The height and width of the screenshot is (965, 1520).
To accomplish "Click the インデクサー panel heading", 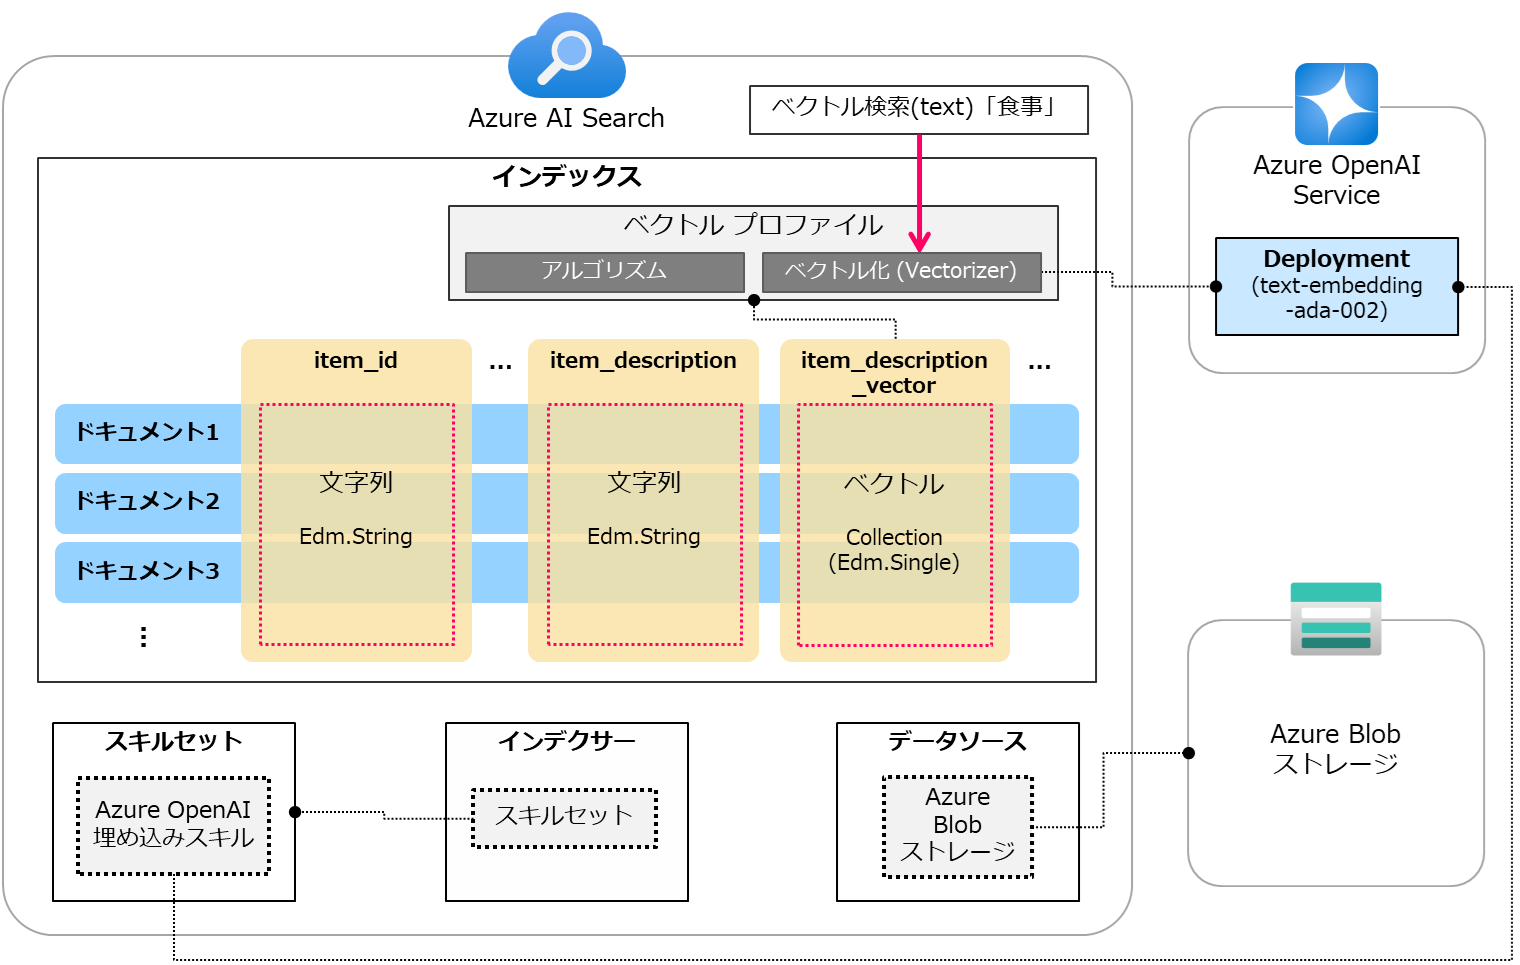I will tap(567, 741).
